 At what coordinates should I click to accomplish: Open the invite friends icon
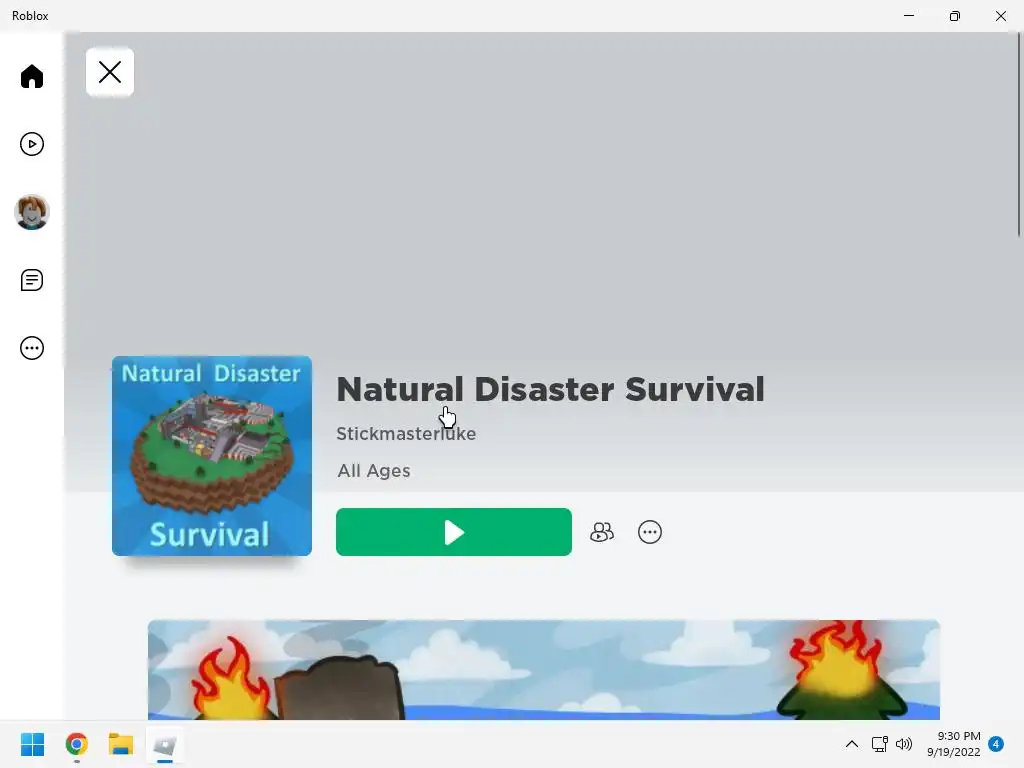(601, 532)
